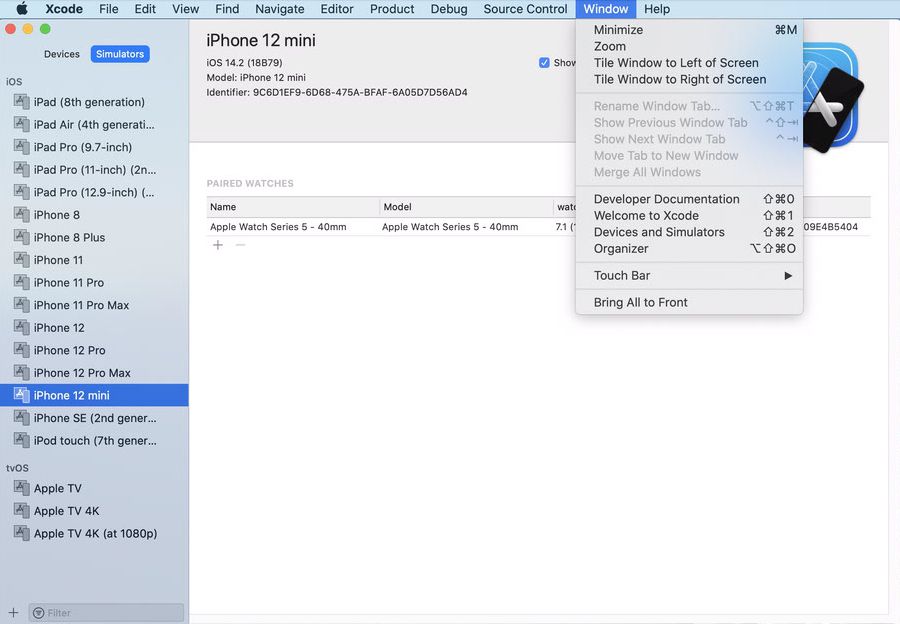Select iPad (8th generation) simulator
900x624 pixels.
[x=94, y=102]
